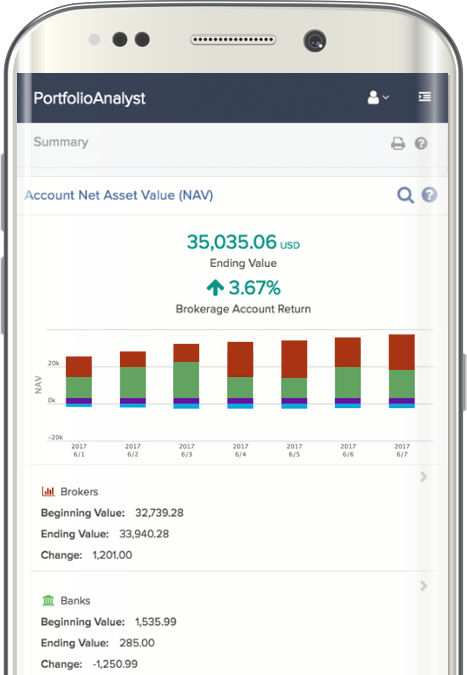The image size is (467, 675).
Task: Click the Banks building icon
Action: coord(48,601)
